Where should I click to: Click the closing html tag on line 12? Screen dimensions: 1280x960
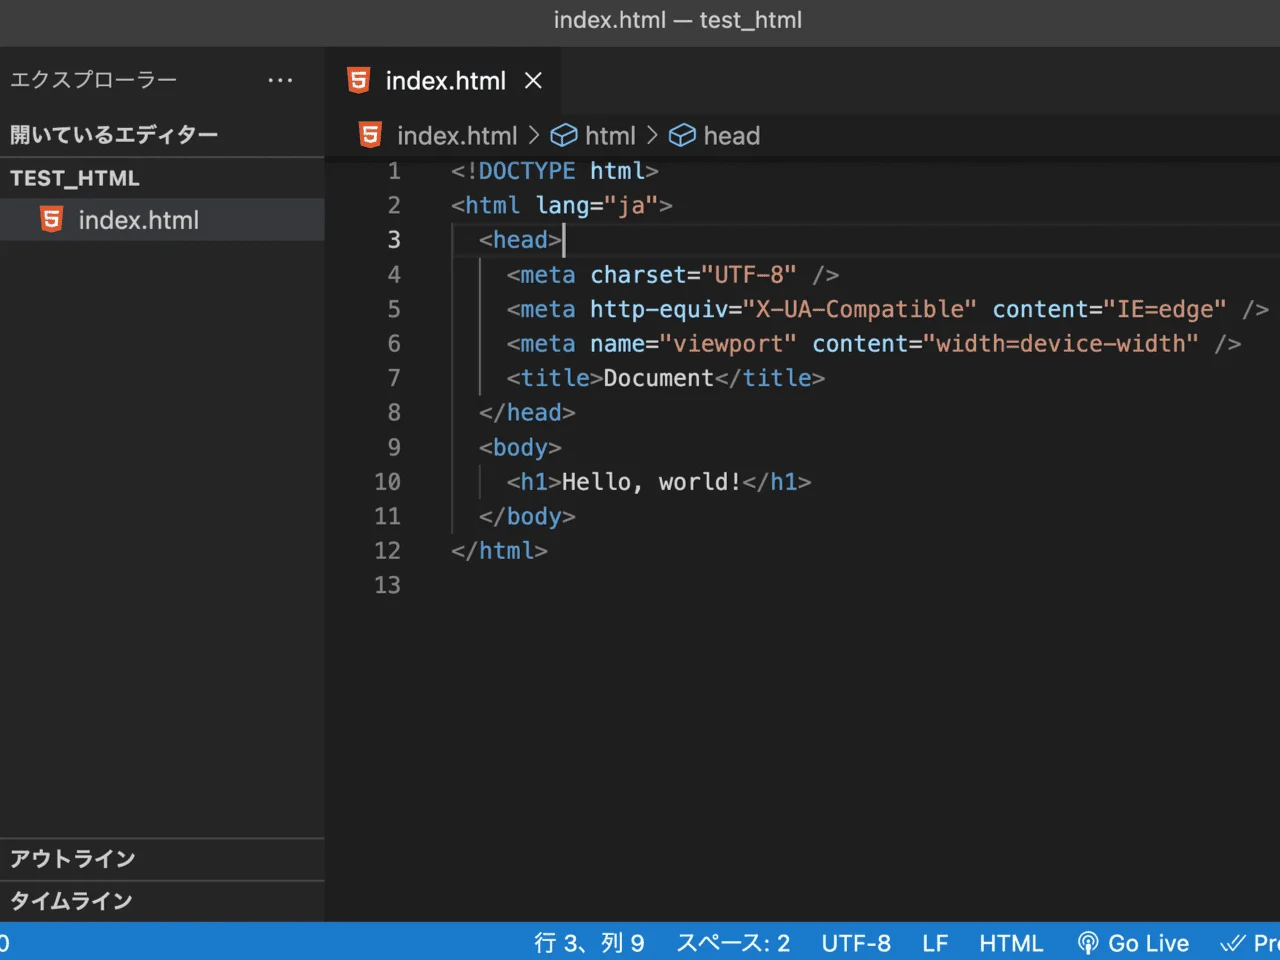(499, 551)
